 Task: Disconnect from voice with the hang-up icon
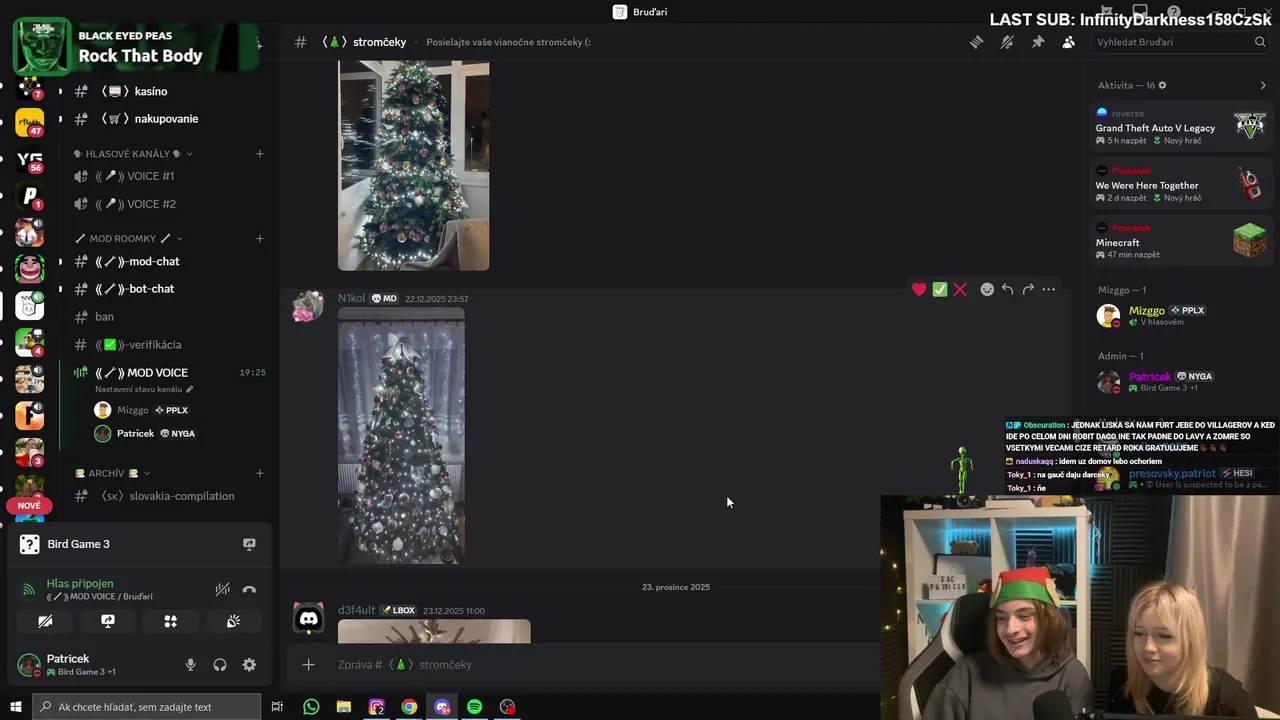(249, 589)
